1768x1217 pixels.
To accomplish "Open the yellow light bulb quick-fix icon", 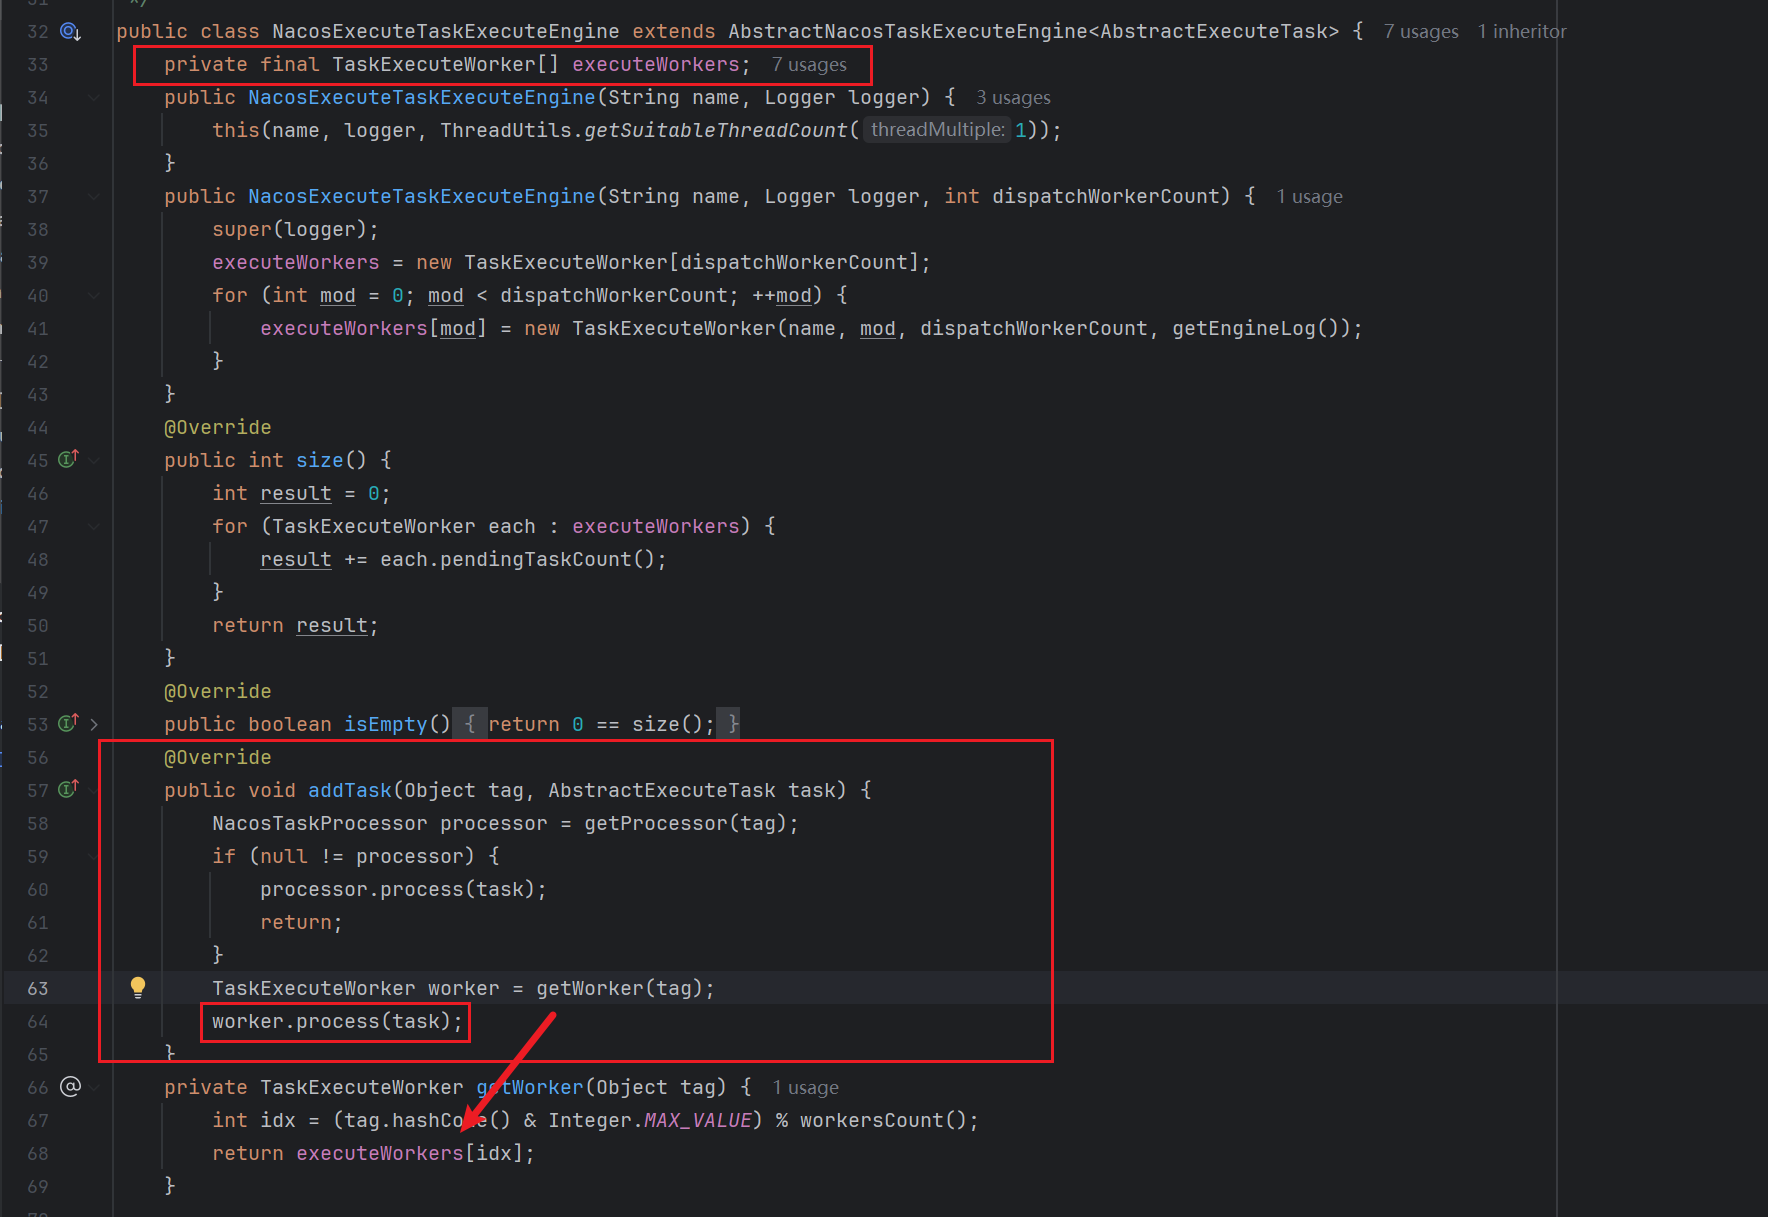I will click(138, 987).
